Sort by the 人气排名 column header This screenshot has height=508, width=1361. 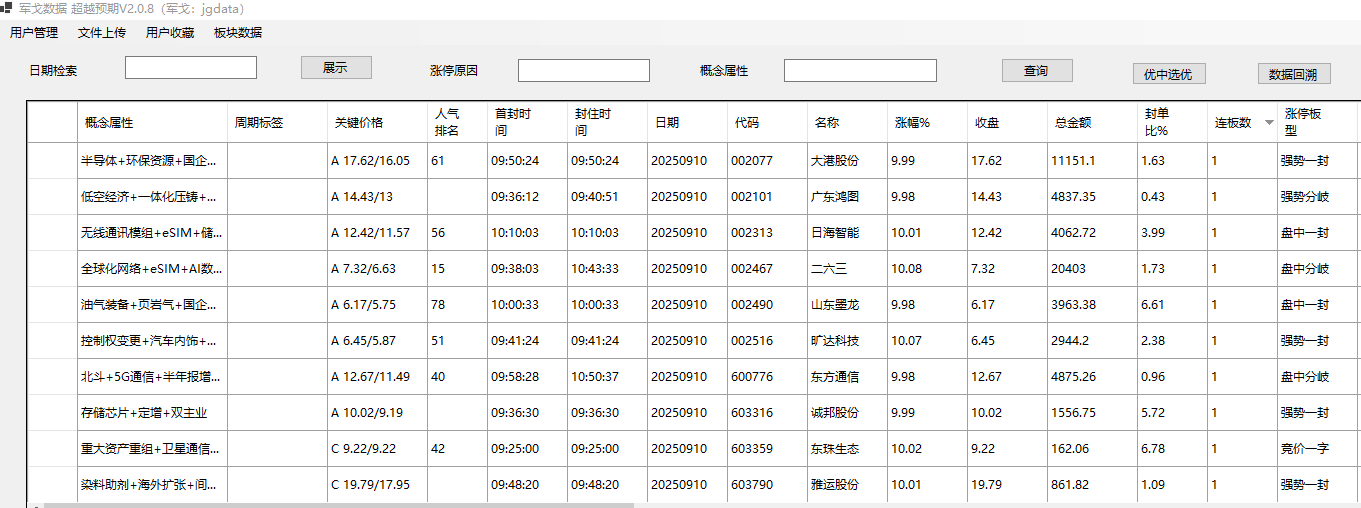click(x=457, y=122)
